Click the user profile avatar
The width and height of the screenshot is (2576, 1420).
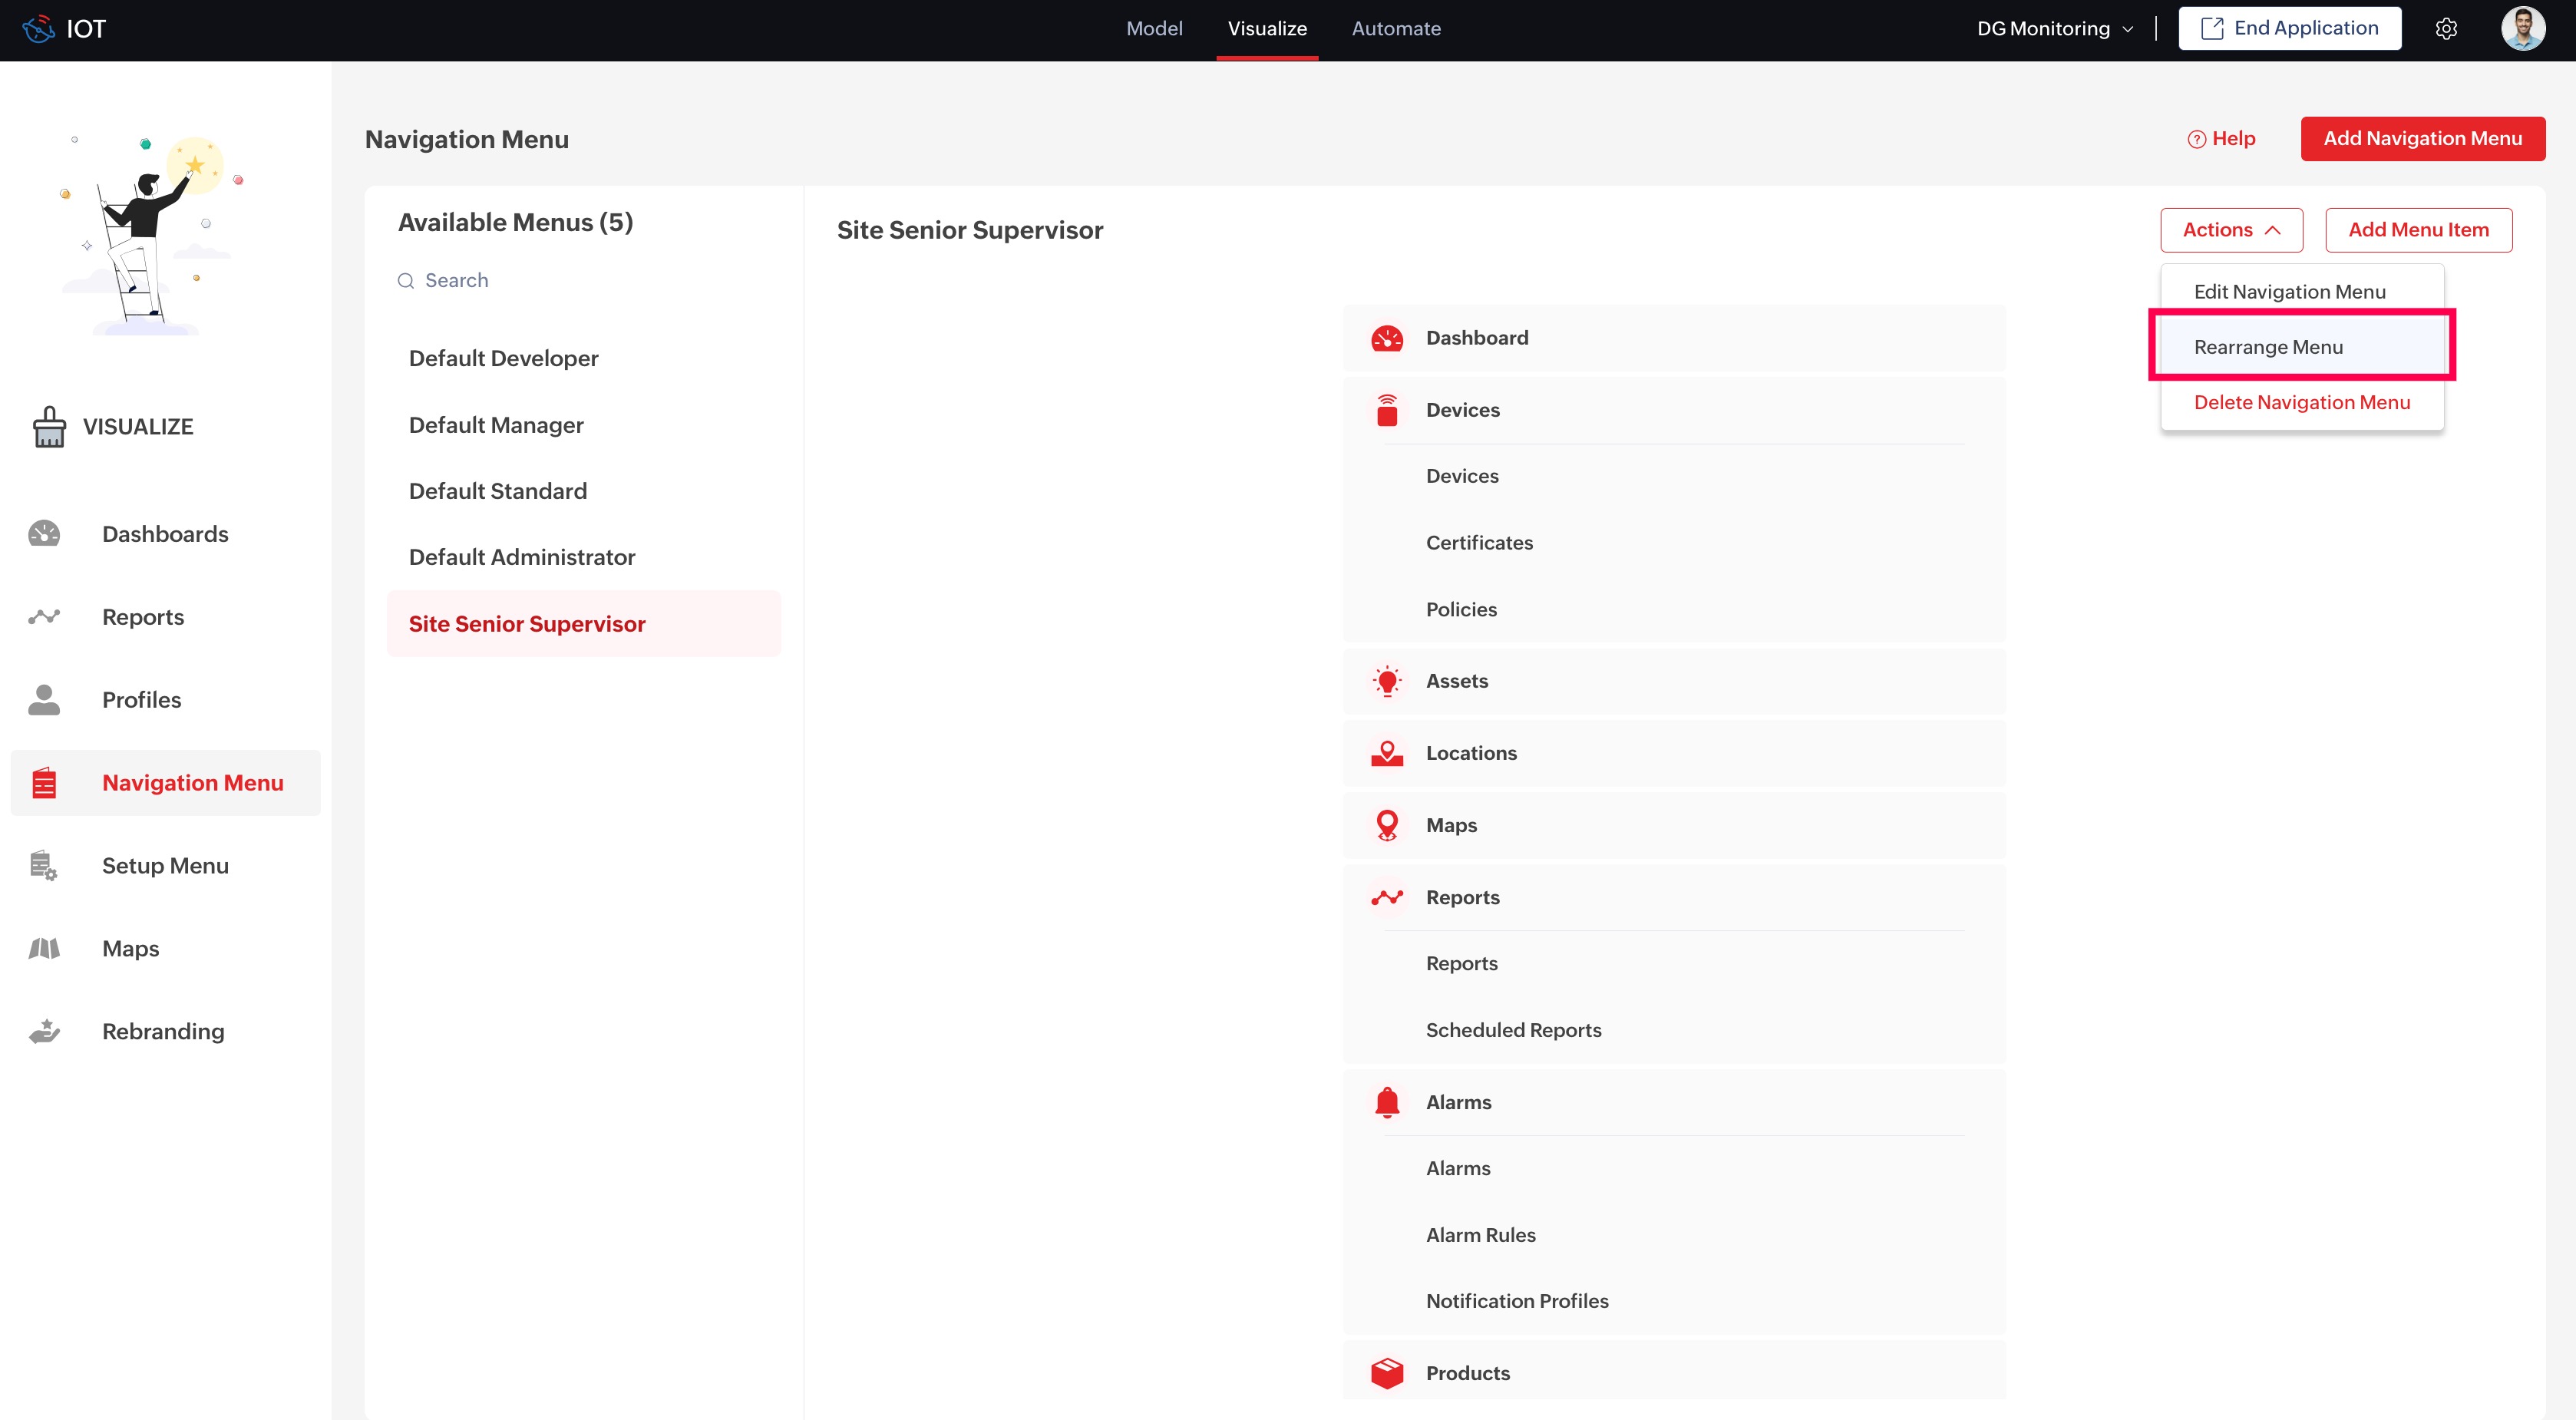pyautogui.click(x=2522, y=29)
